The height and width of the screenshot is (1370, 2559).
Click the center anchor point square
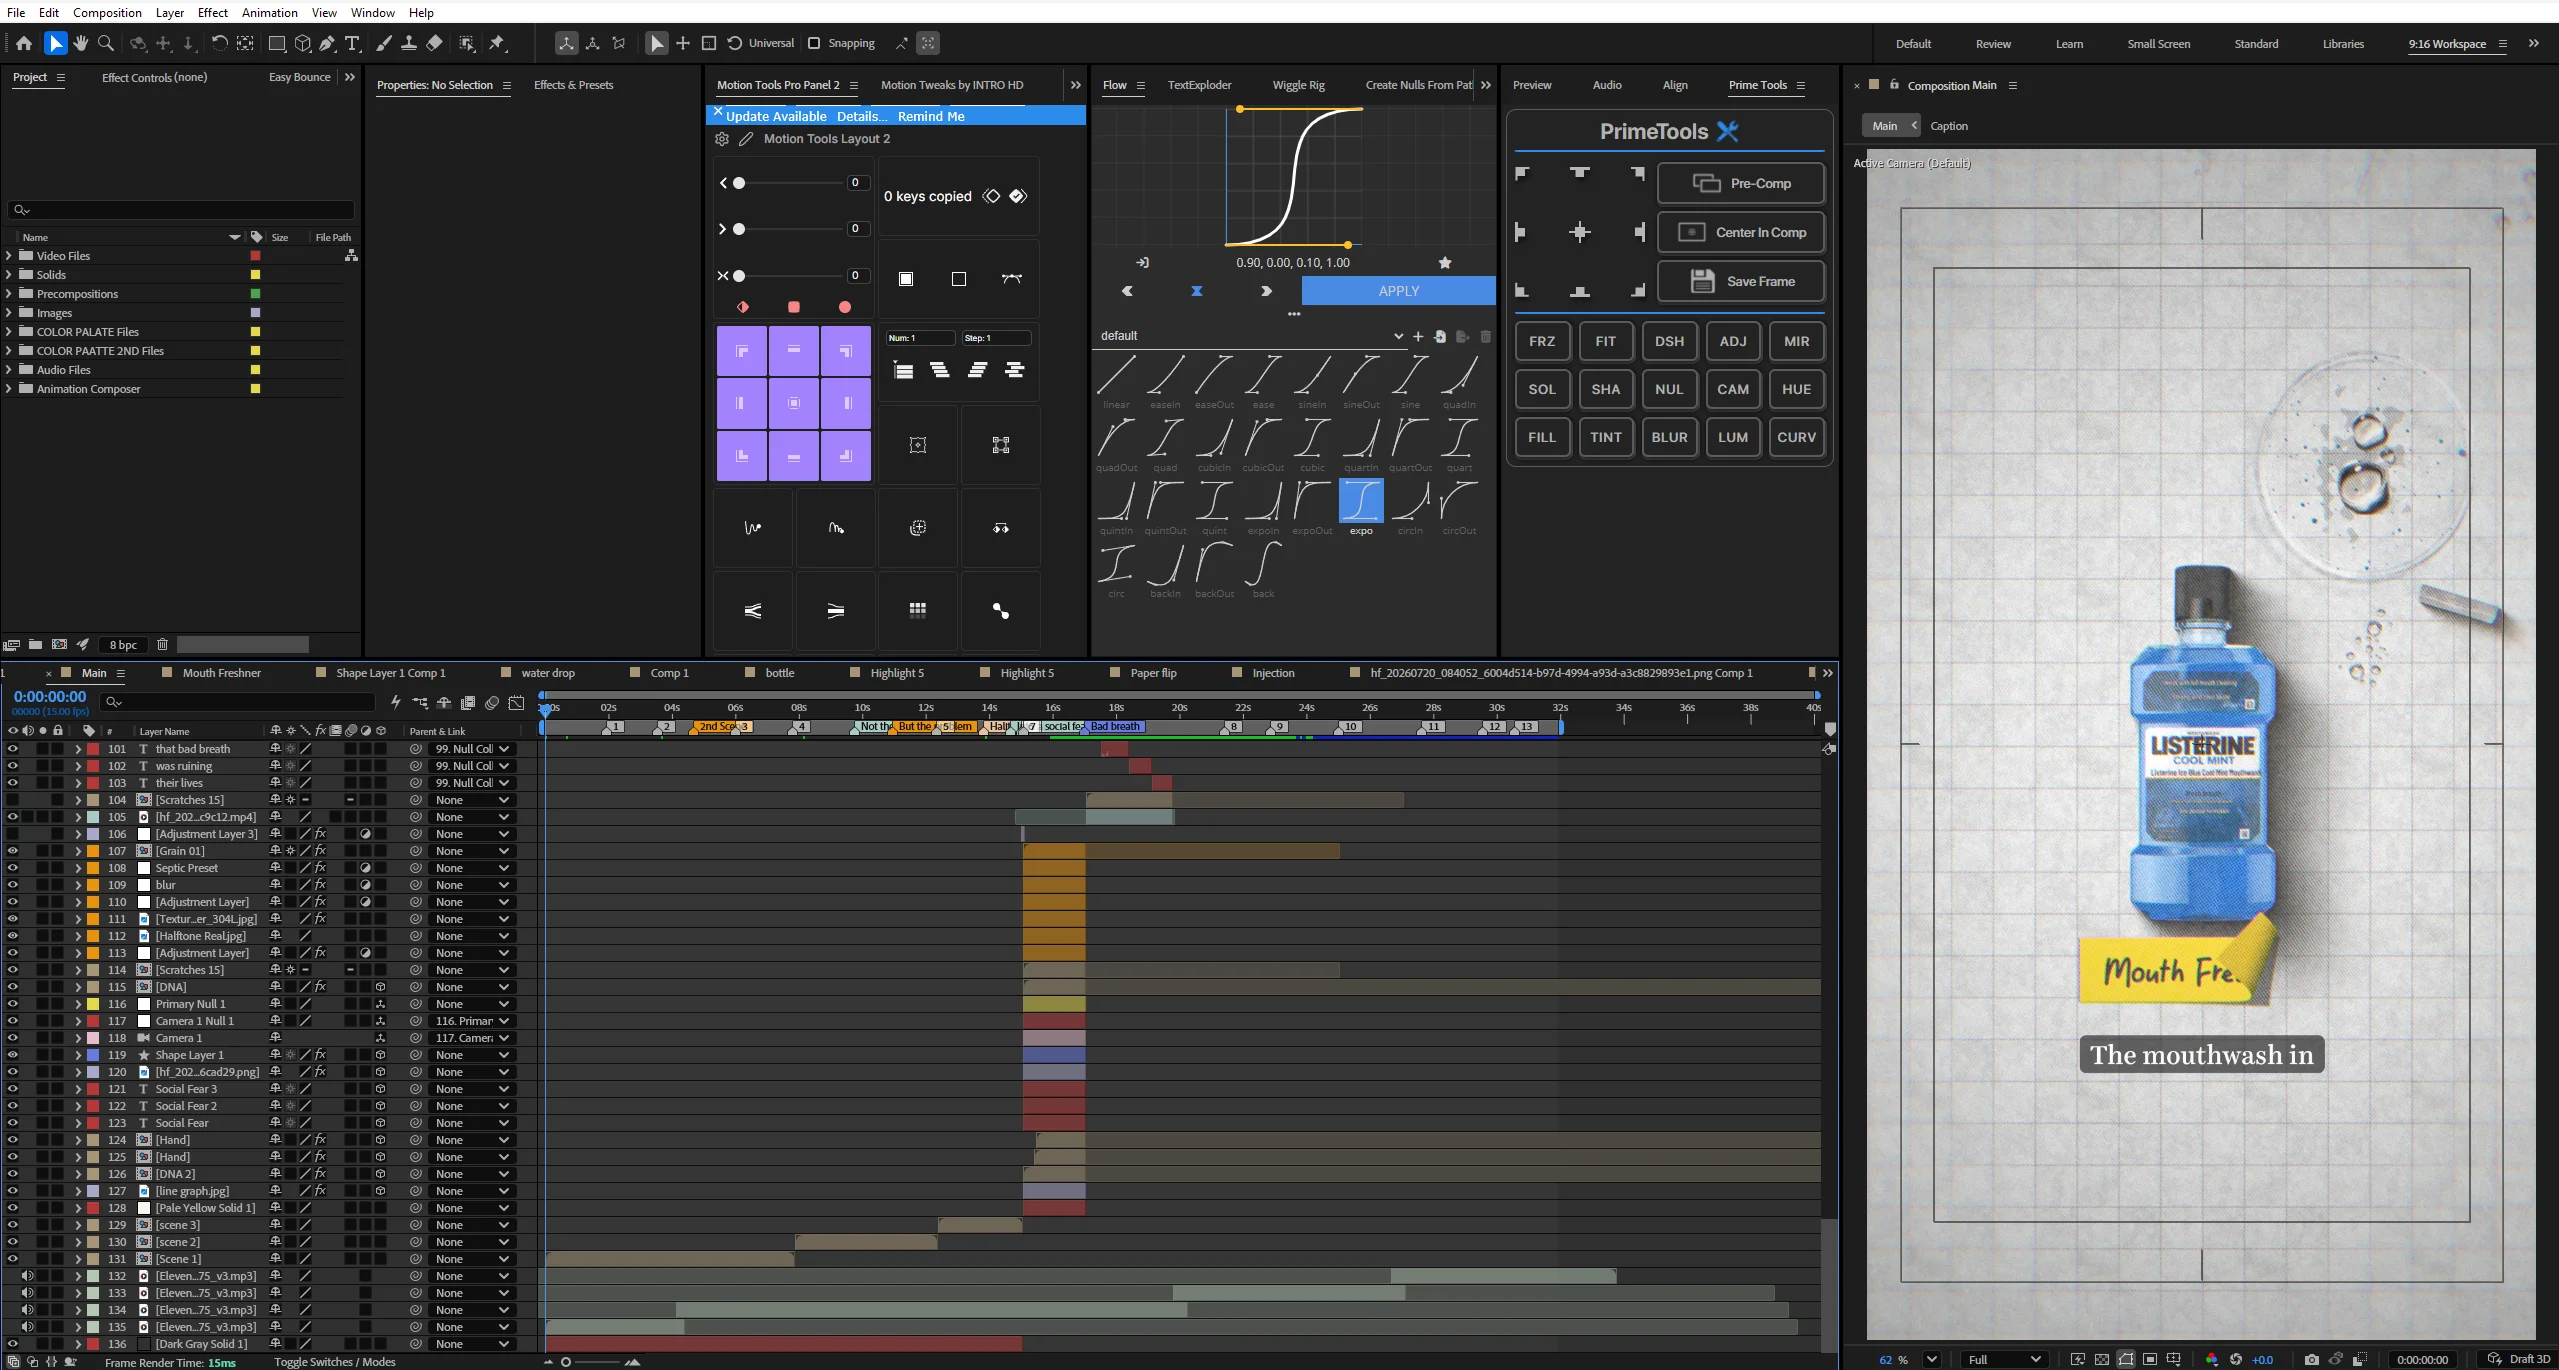tap(794, 403)
